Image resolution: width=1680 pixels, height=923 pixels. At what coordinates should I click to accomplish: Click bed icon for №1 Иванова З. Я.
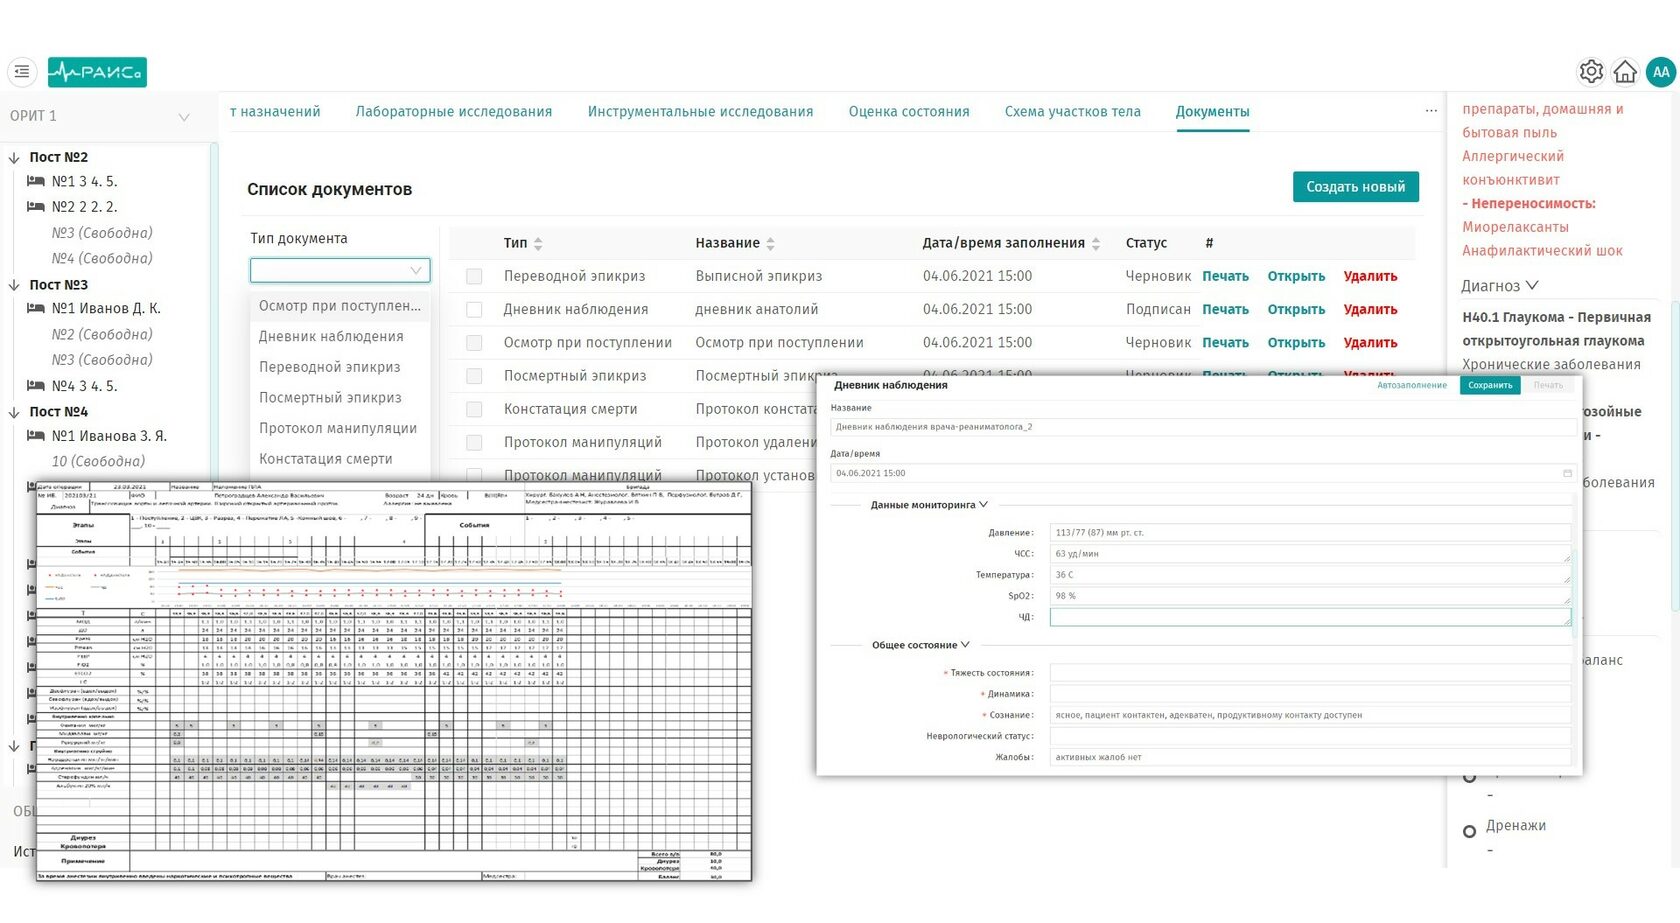(x=36, y=436)
